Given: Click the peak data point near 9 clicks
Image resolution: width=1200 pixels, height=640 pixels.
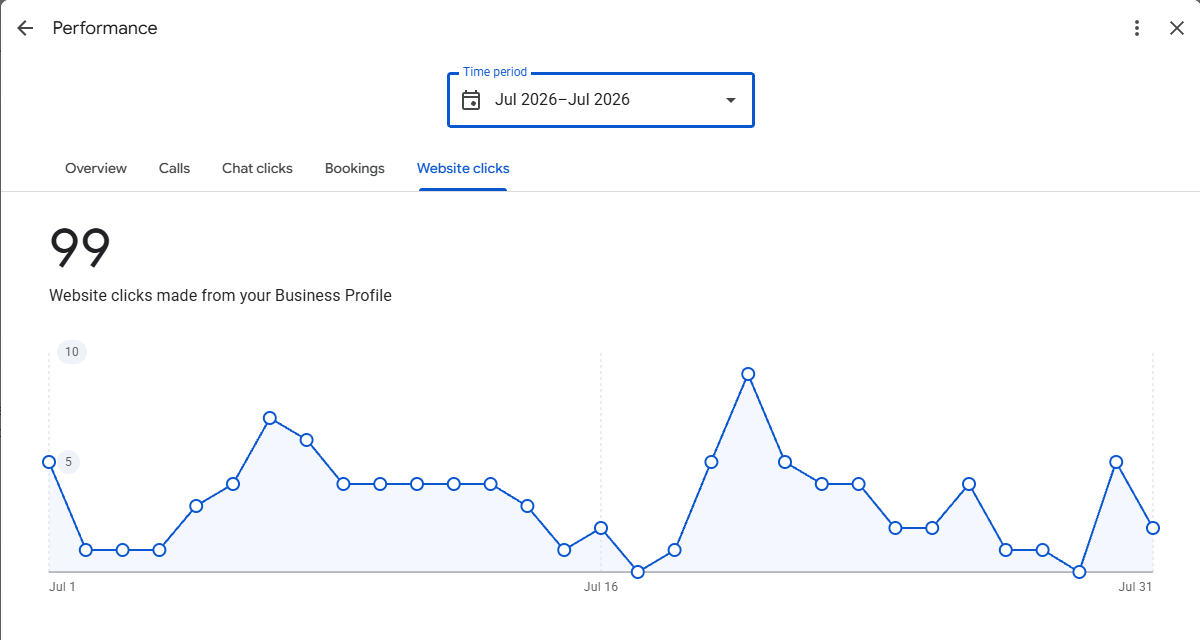Looking at the screenshot, I should click(x=748, y=374).
